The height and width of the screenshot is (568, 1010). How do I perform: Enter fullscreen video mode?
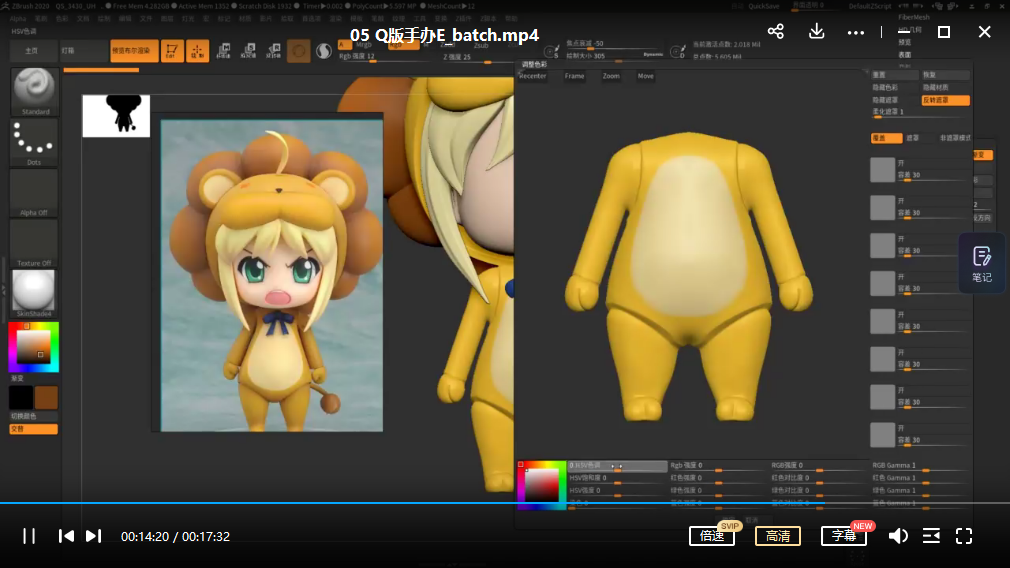tap(964, 536)
